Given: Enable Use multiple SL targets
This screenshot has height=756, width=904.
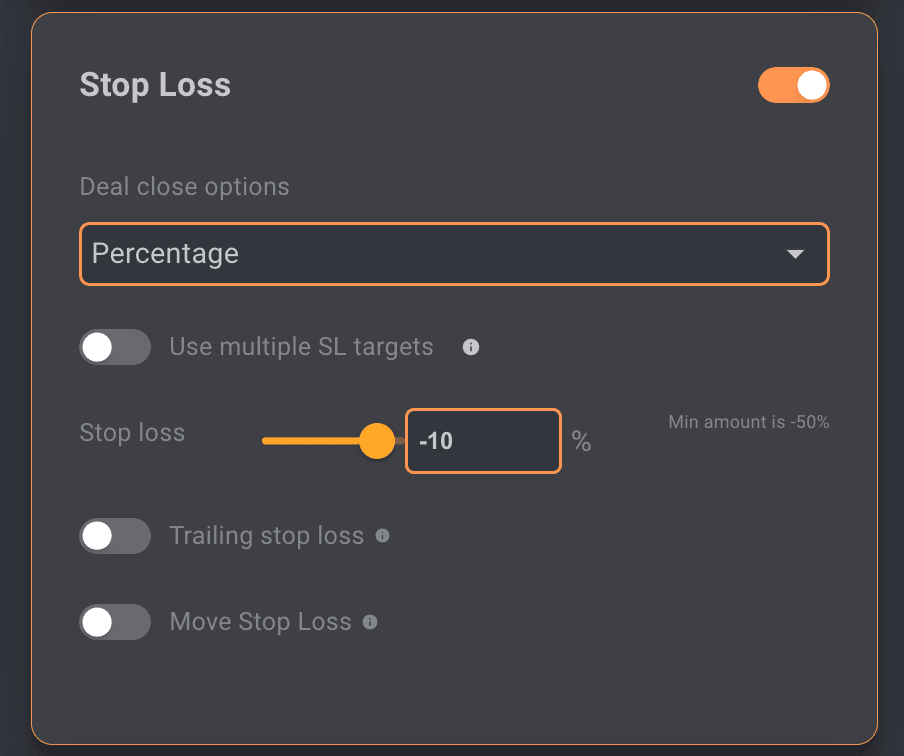Looking at the screenshot, I should tap(115, 347).
